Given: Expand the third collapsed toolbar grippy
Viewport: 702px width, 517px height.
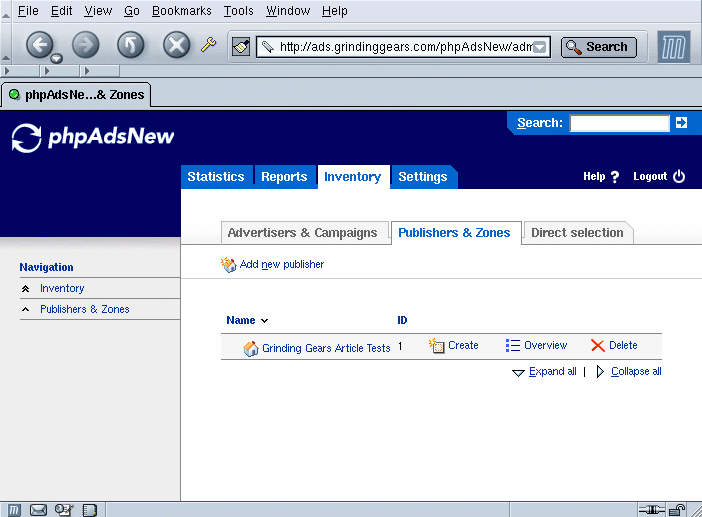Looking at the screenshot, I should 100,71.
